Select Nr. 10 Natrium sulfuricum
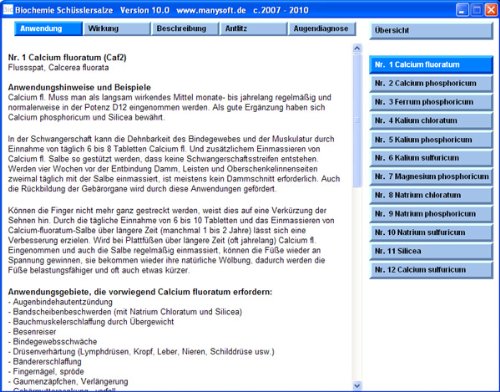 [431, 233]
